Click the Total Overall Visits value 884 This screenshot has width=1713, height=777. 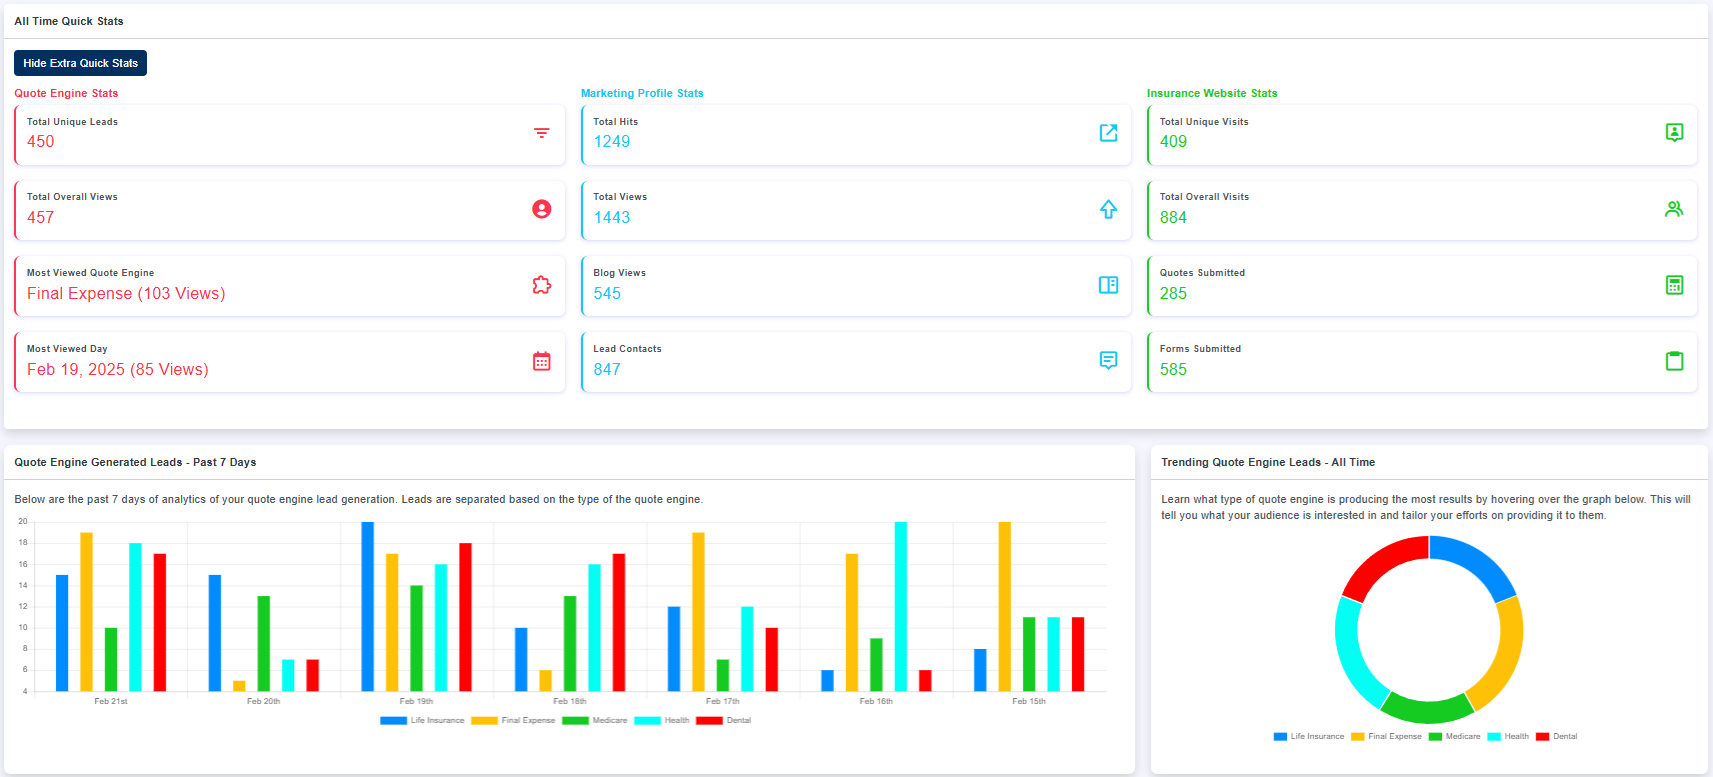click(x=1173, y=218)
